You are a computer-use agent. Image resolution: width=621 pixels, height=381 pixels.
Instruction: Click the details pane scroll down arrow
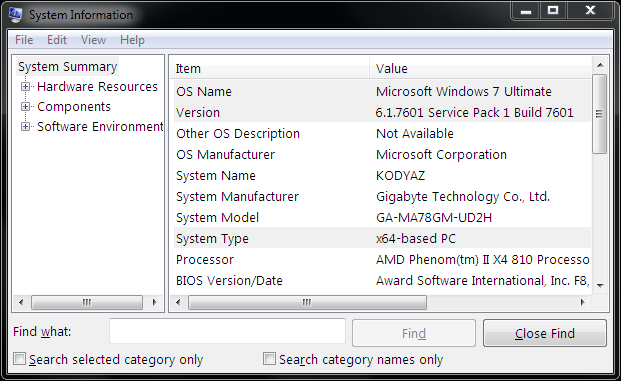tap(600, 285)
